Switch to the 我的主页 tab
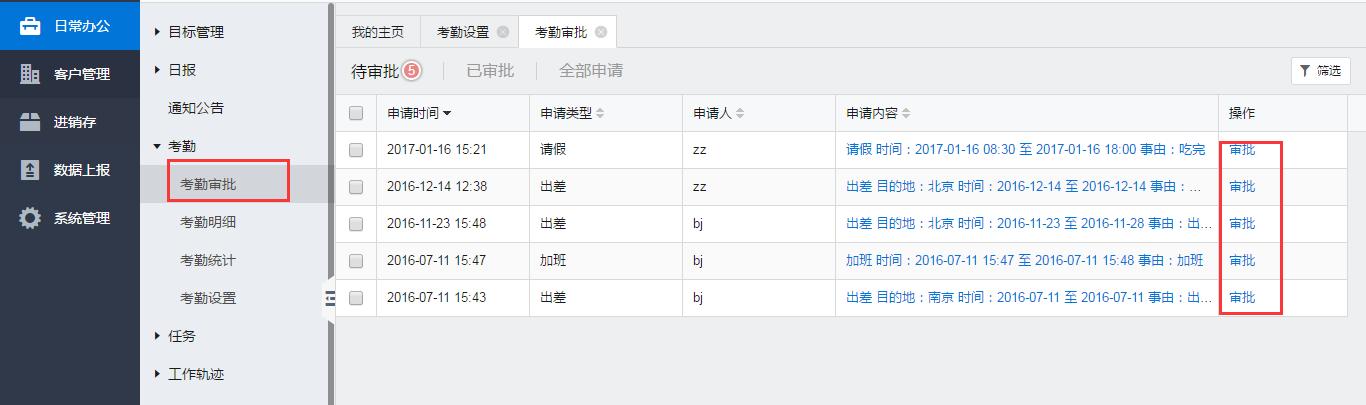 377,32
